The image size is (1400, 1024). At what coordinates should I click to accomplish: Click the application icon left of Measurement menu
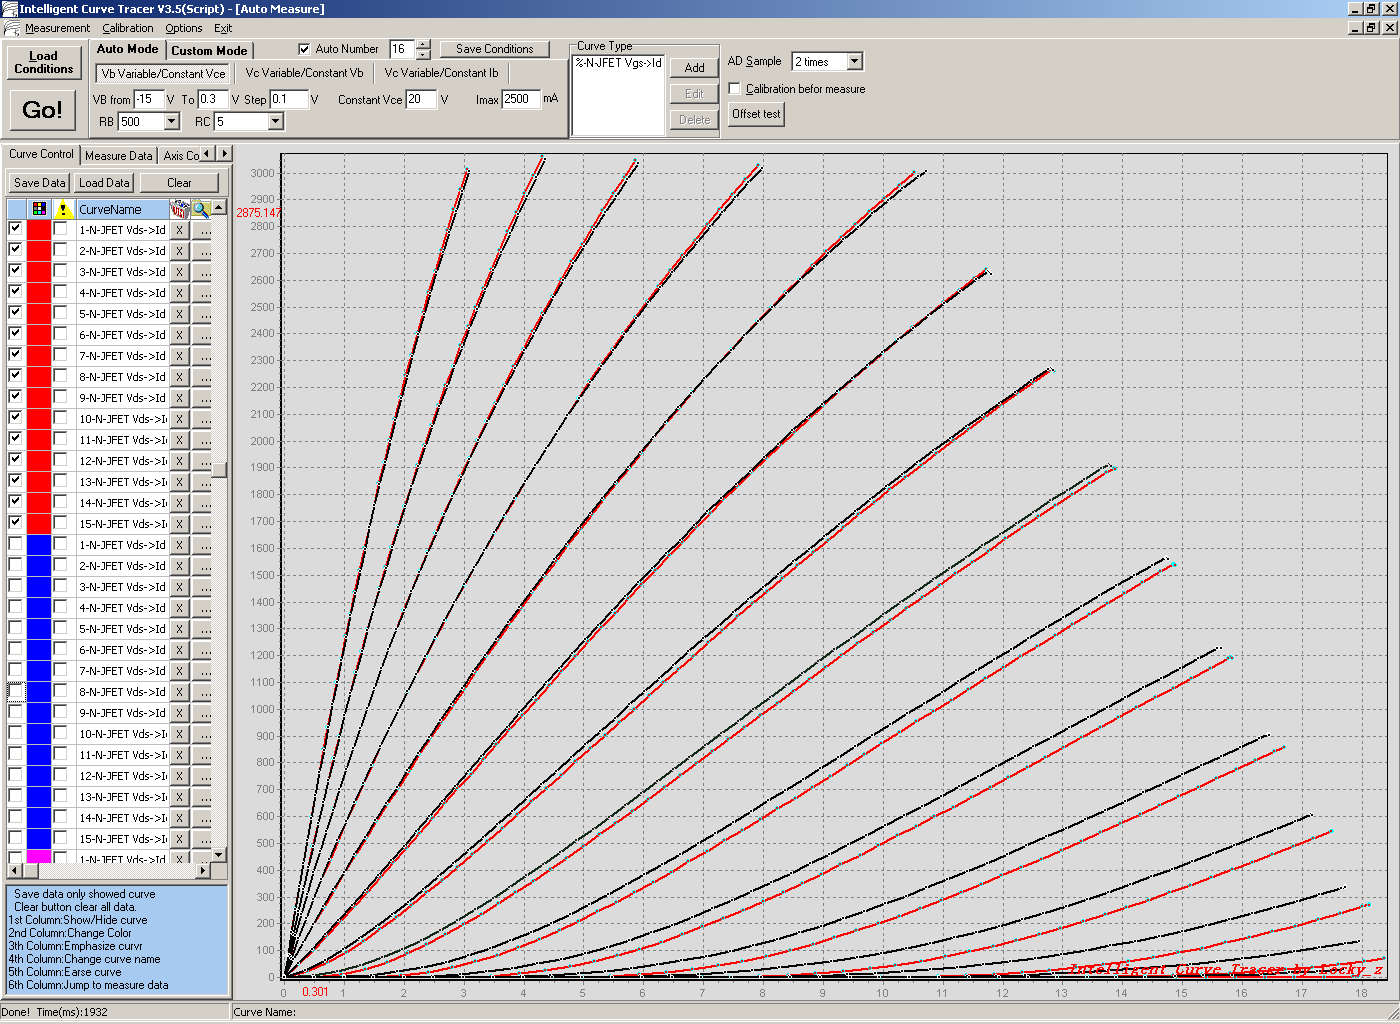point(11,29)
